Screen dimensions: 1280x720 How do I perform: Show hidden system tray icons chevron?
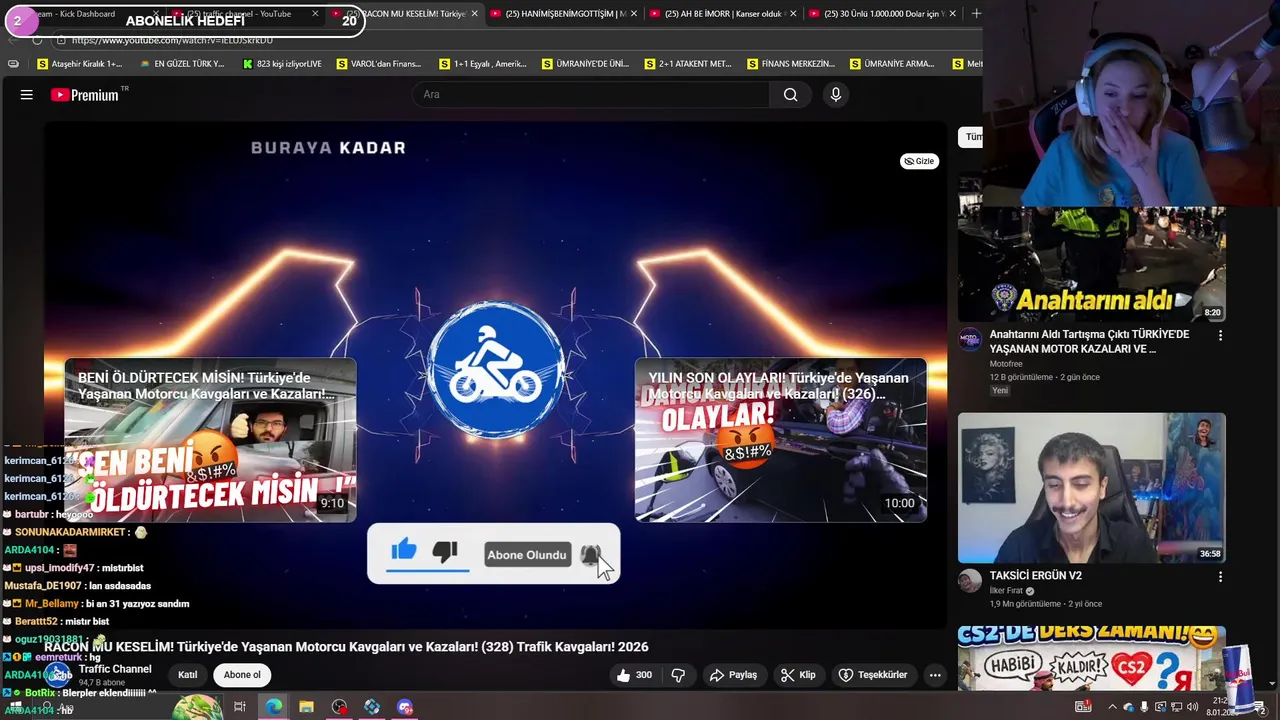[x=1112, y=707]
